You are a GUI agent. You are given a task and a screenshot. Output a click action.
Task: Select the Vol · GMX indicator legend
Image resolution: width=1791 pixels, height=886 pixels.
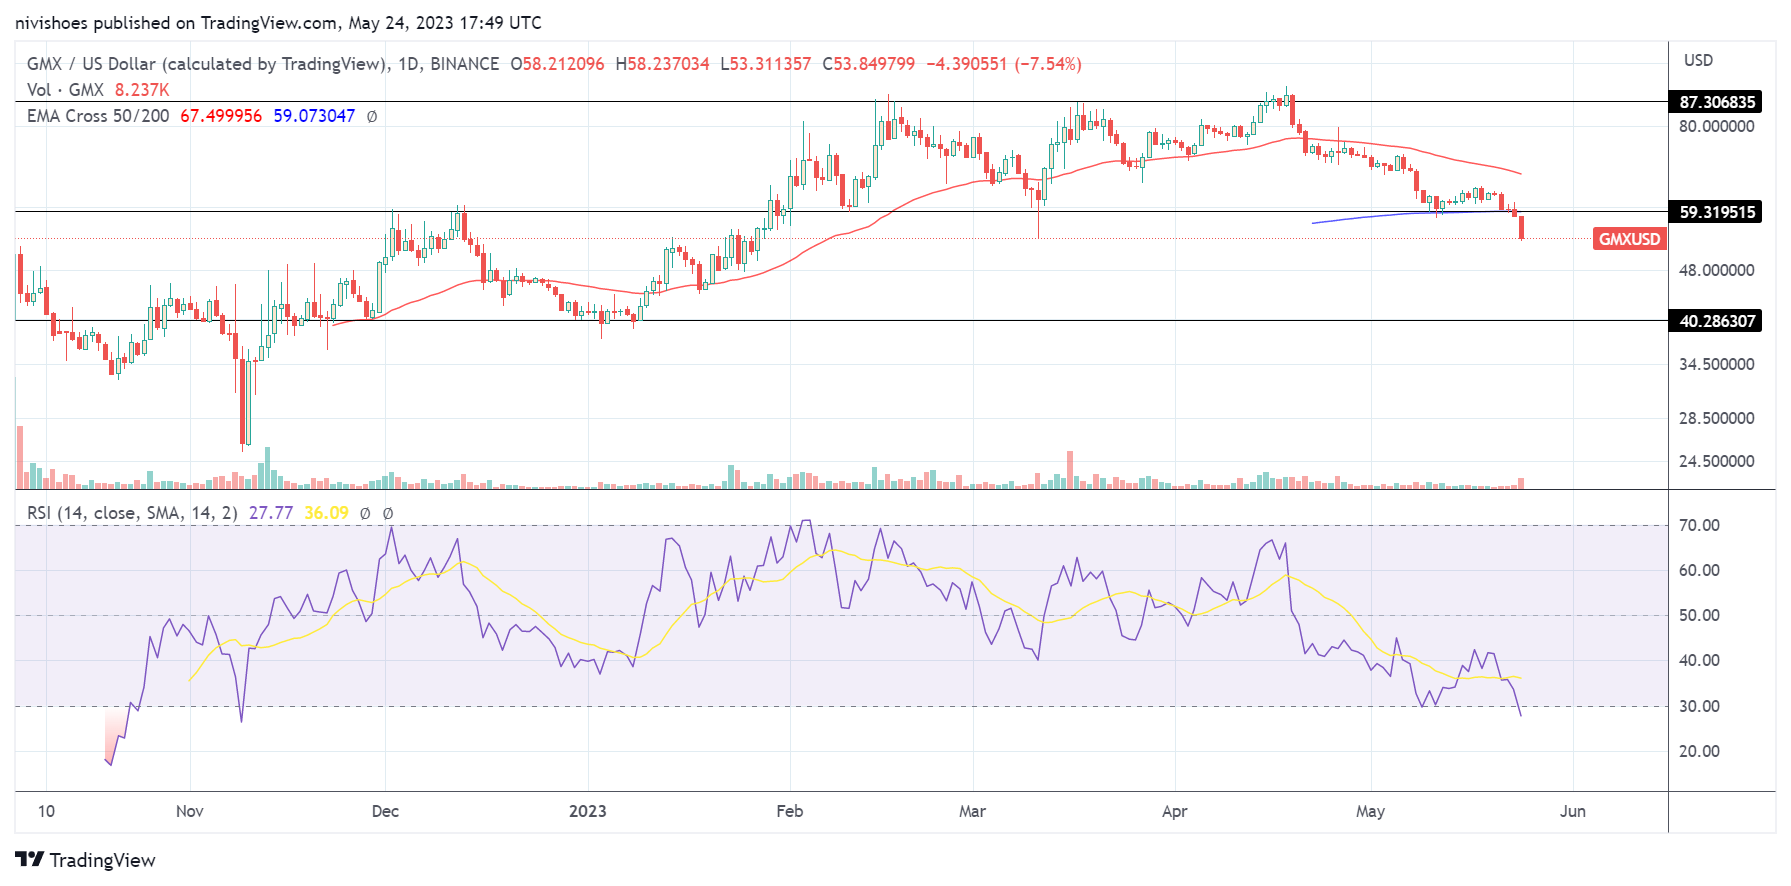[x=65, y=90]
